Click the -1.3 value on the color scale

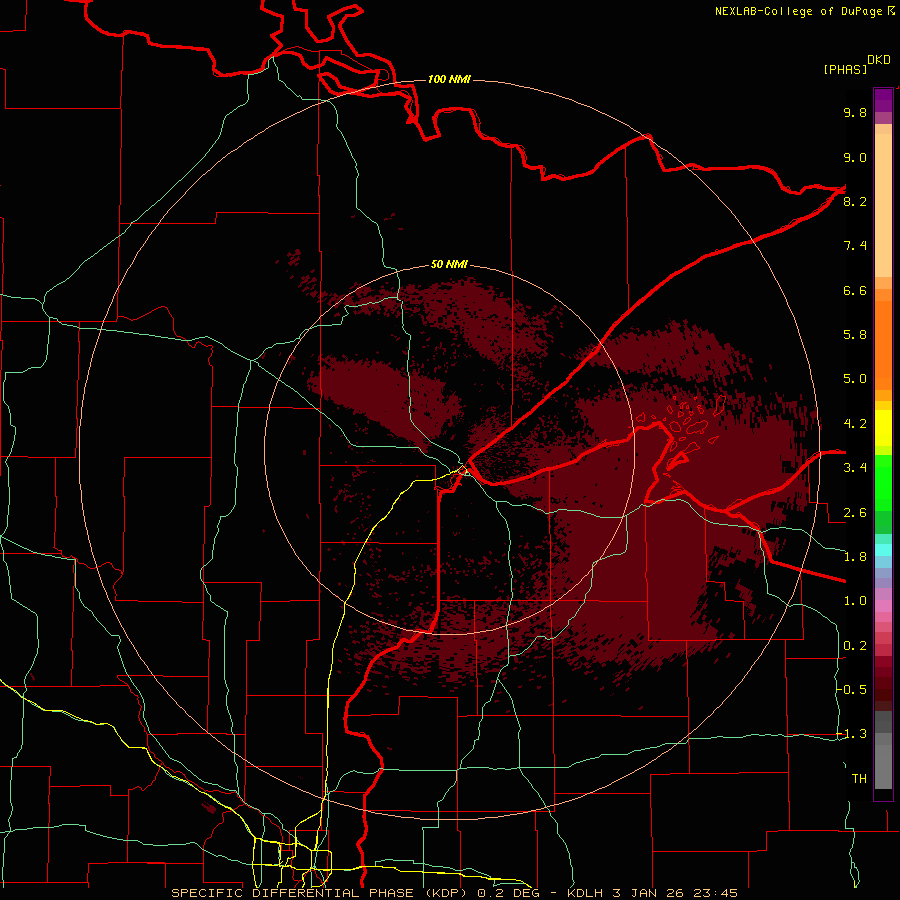[851, 734]
